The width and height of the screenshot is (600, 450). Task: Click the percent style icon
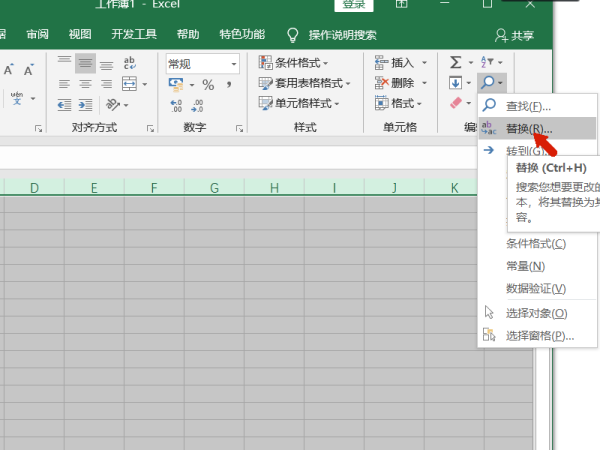point(208,85)
